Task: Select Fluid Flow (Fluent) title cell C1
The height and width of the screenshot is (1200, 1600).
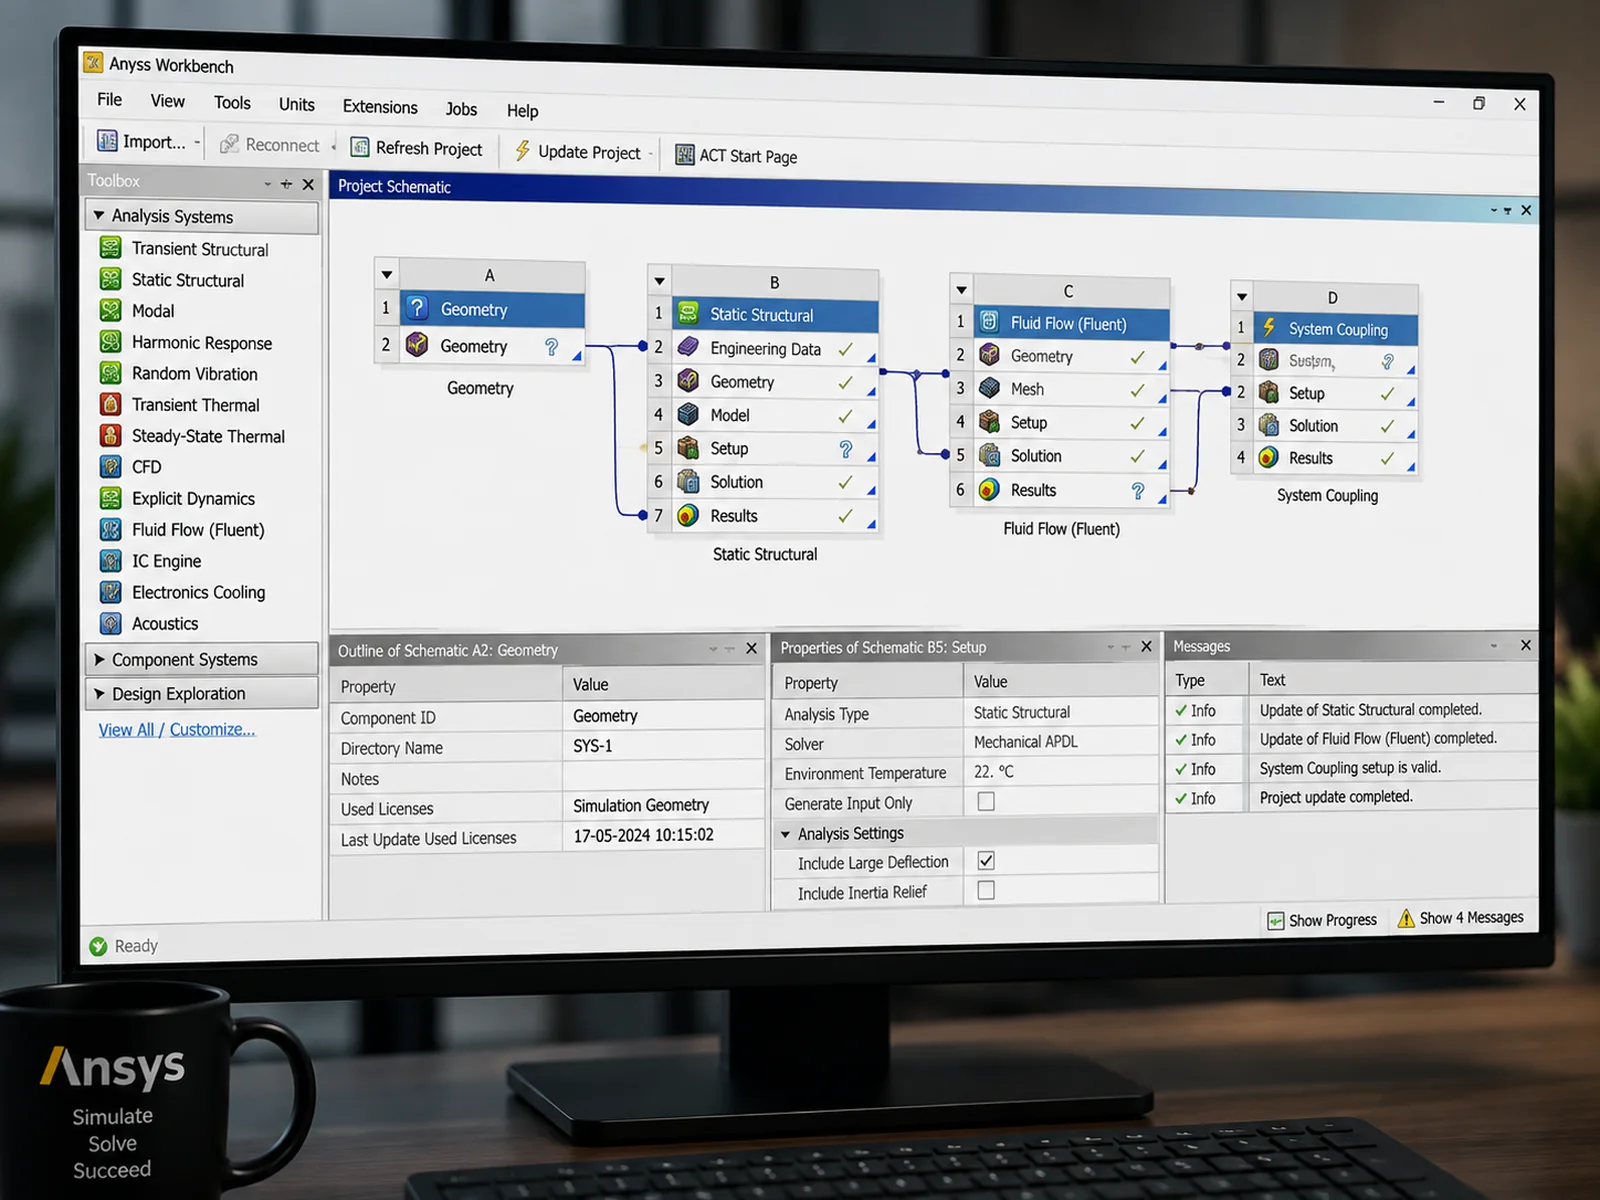Action: 1071,322
